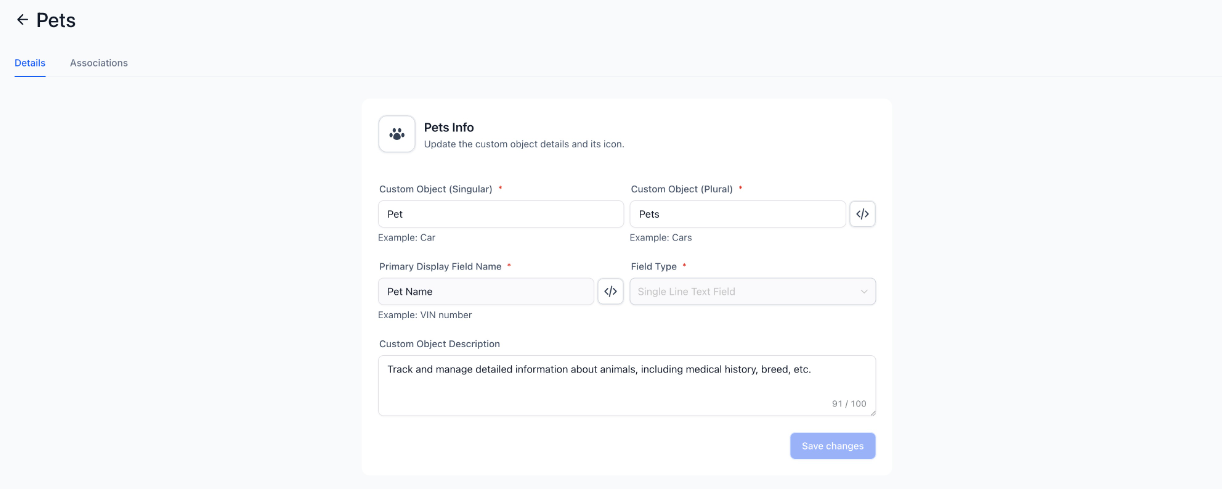Image resolution: width=1222 pixels, height=489 pixels.
Task: Click the code icon beside the Plural field
Action: 862,214
